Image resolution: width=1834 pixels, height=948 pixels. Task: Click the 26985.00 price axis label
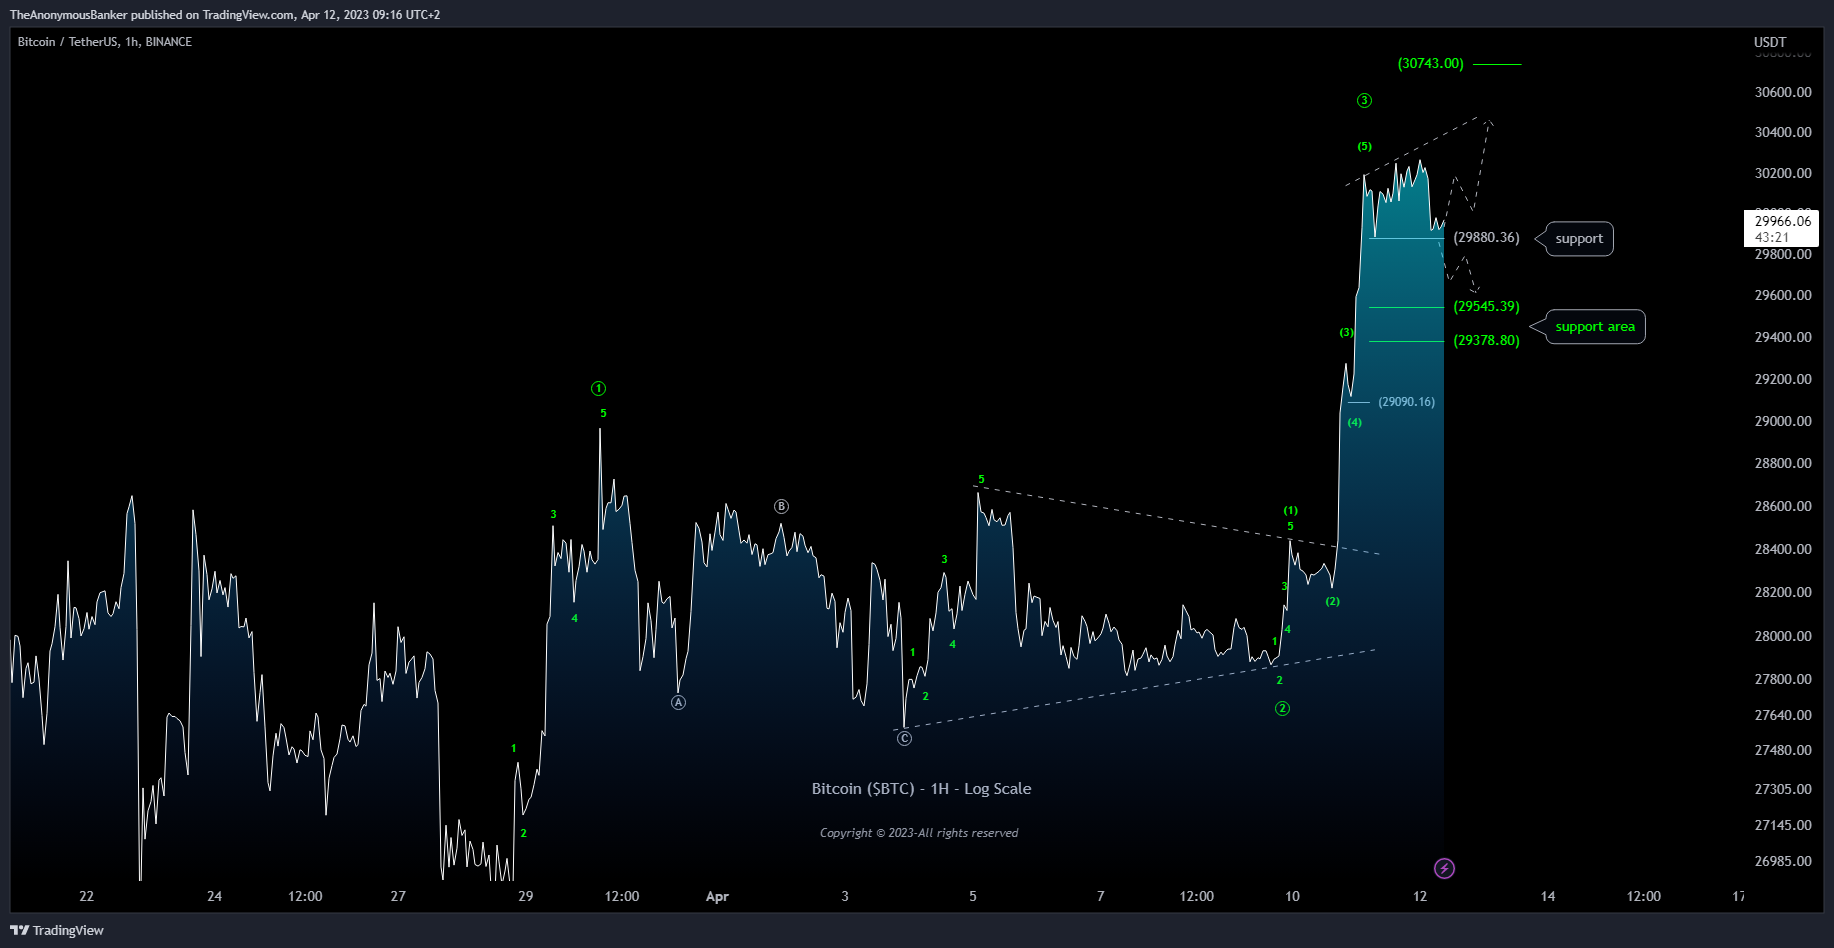tap(1783, 860)
